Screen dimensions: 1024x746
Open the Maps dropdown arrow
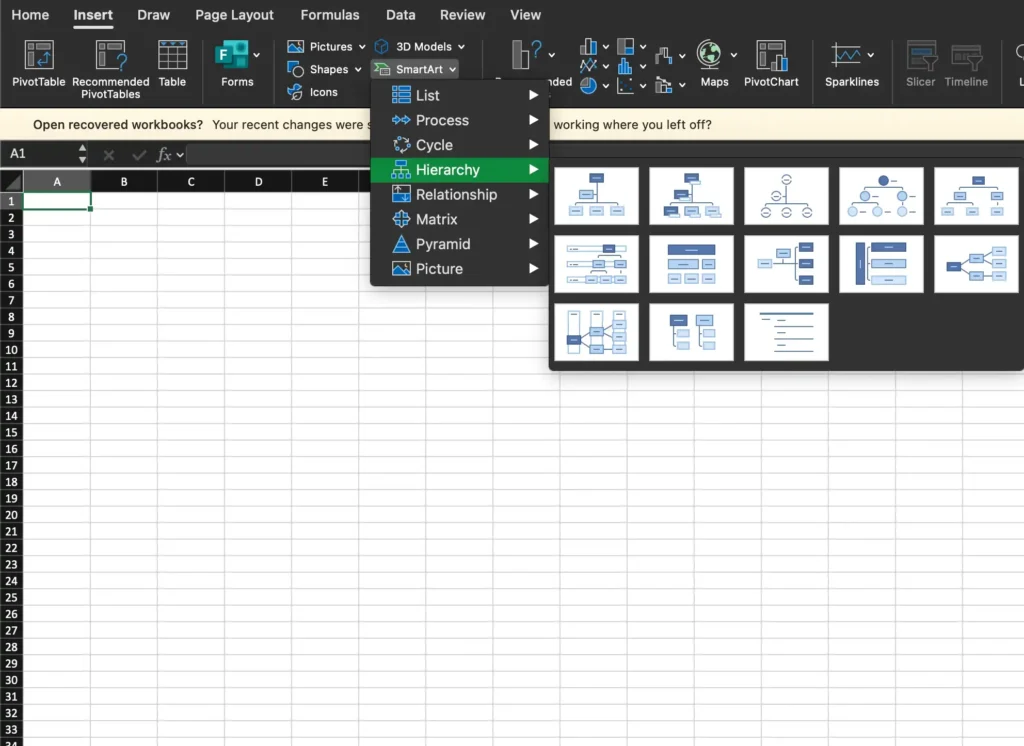(x=734, y=55)
